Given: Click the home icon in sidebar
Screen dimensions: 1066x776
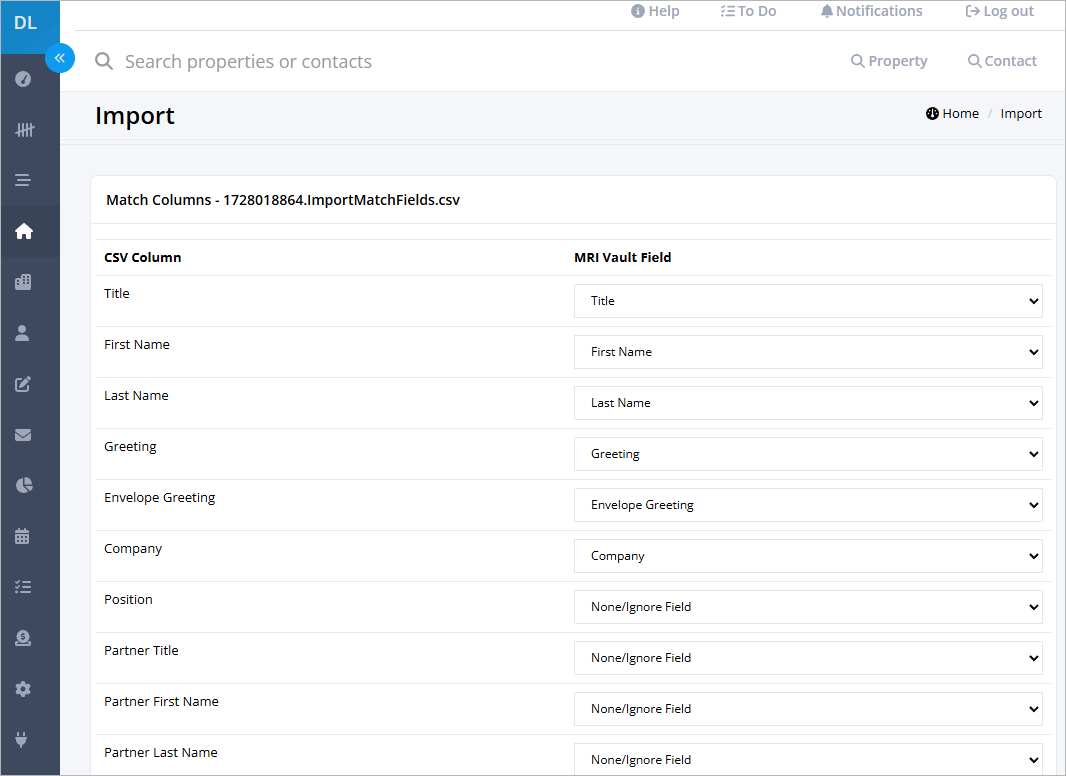Looking at the screenshot, I should point(24,231).
